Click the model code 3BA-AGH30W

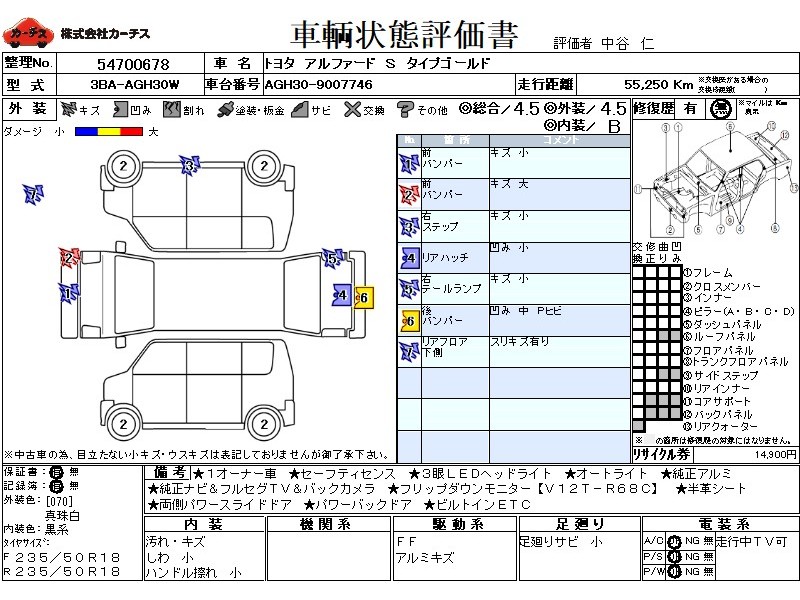(x=135, y=85)
